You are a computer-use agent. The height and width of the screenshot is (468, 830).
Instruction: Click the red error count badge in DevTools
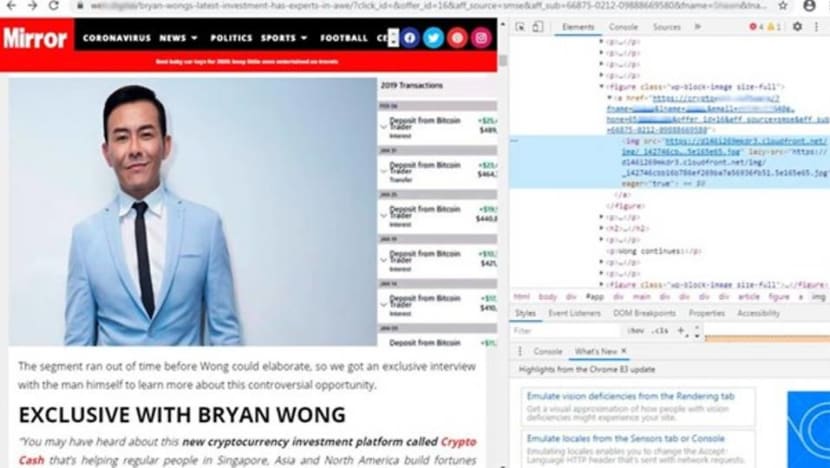tap(756, 27)
